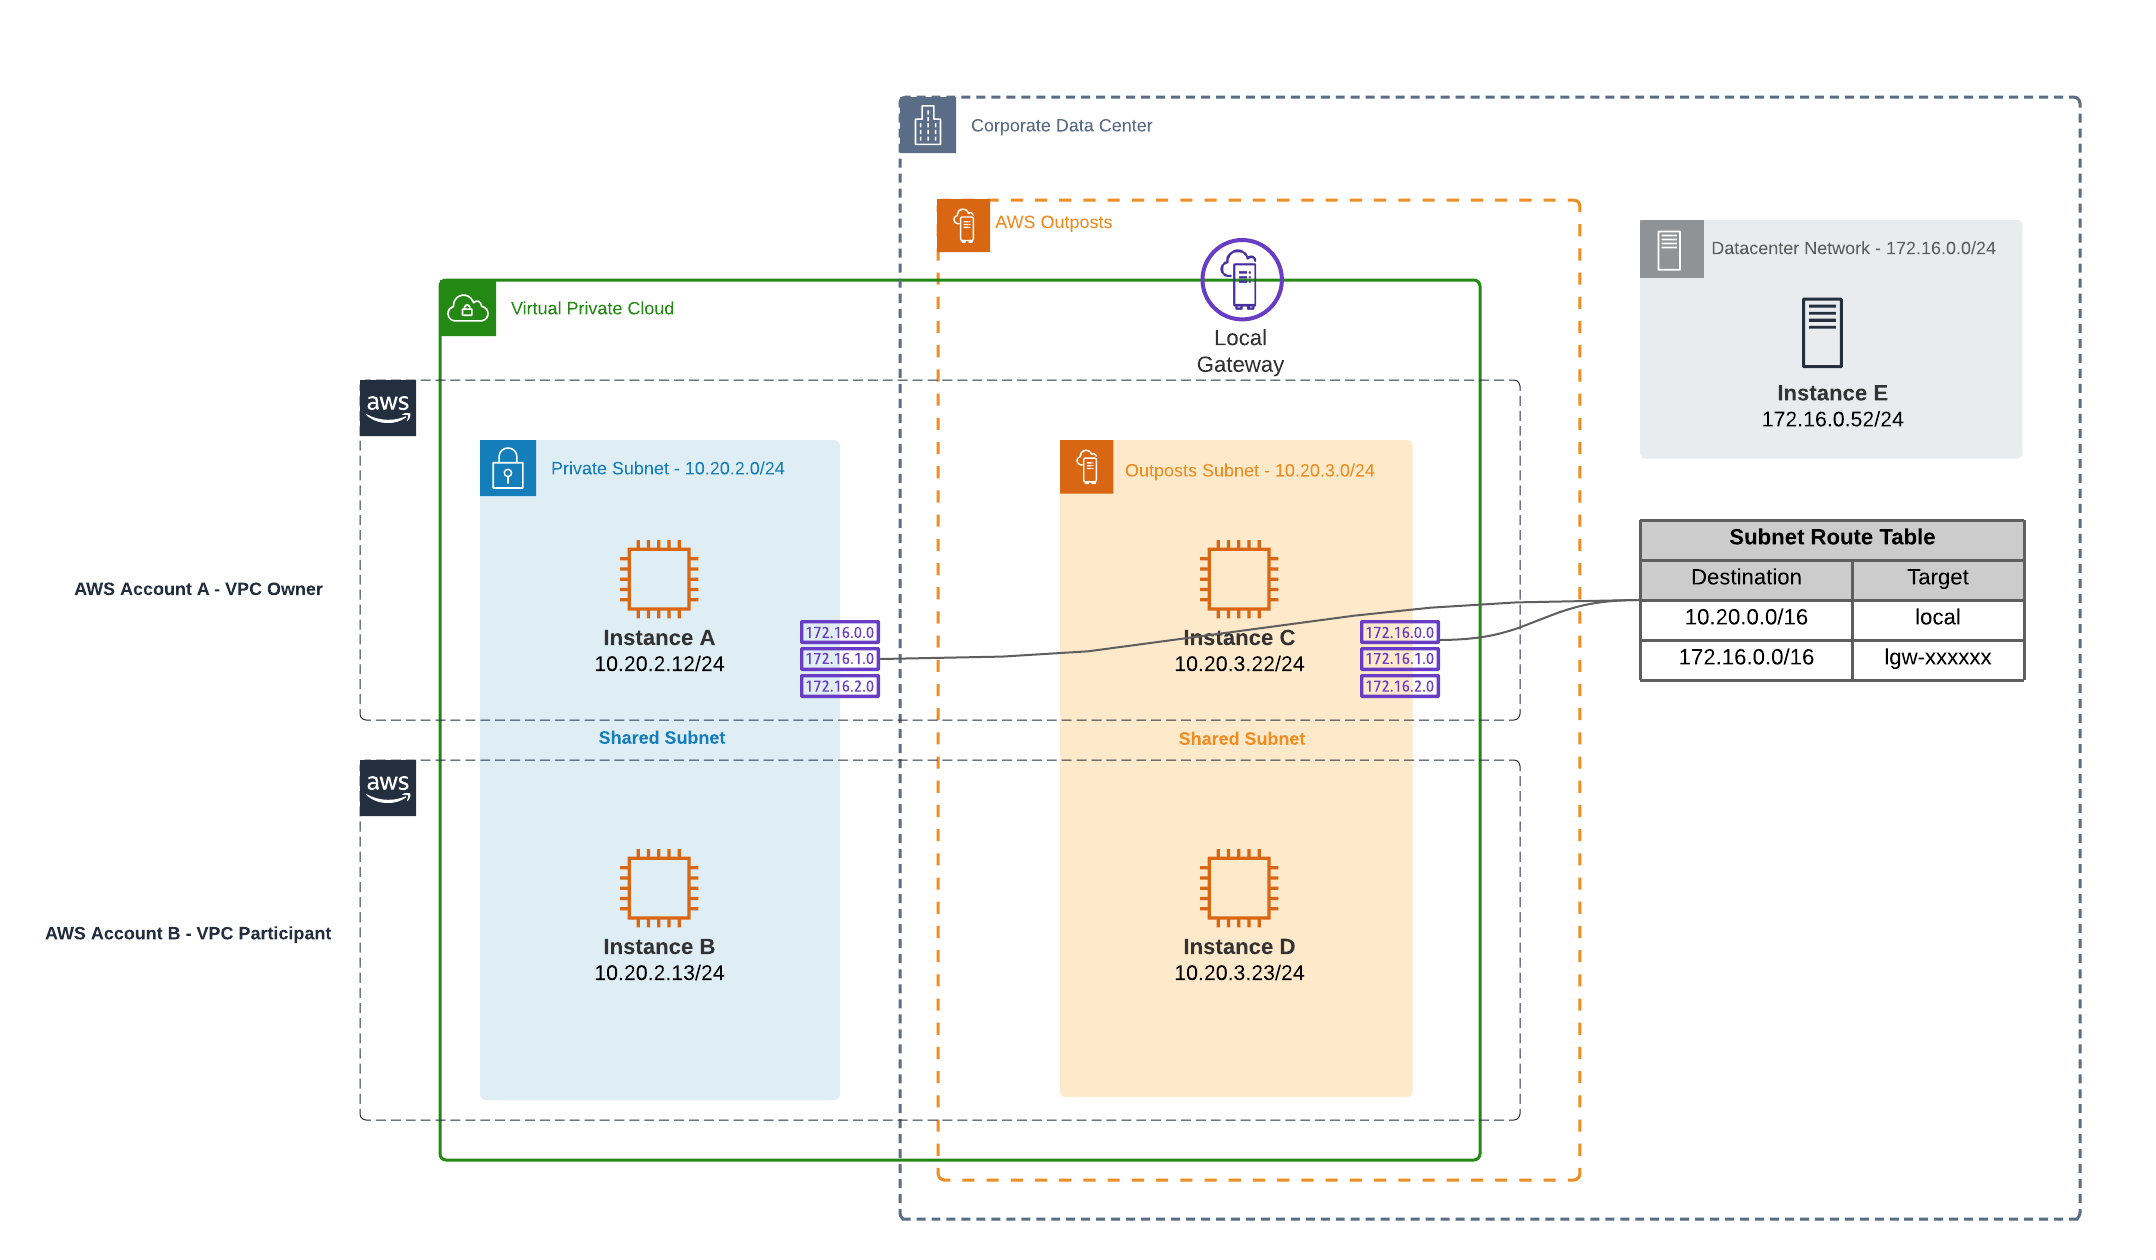Click the Destination column header

tap(1746, 579)
